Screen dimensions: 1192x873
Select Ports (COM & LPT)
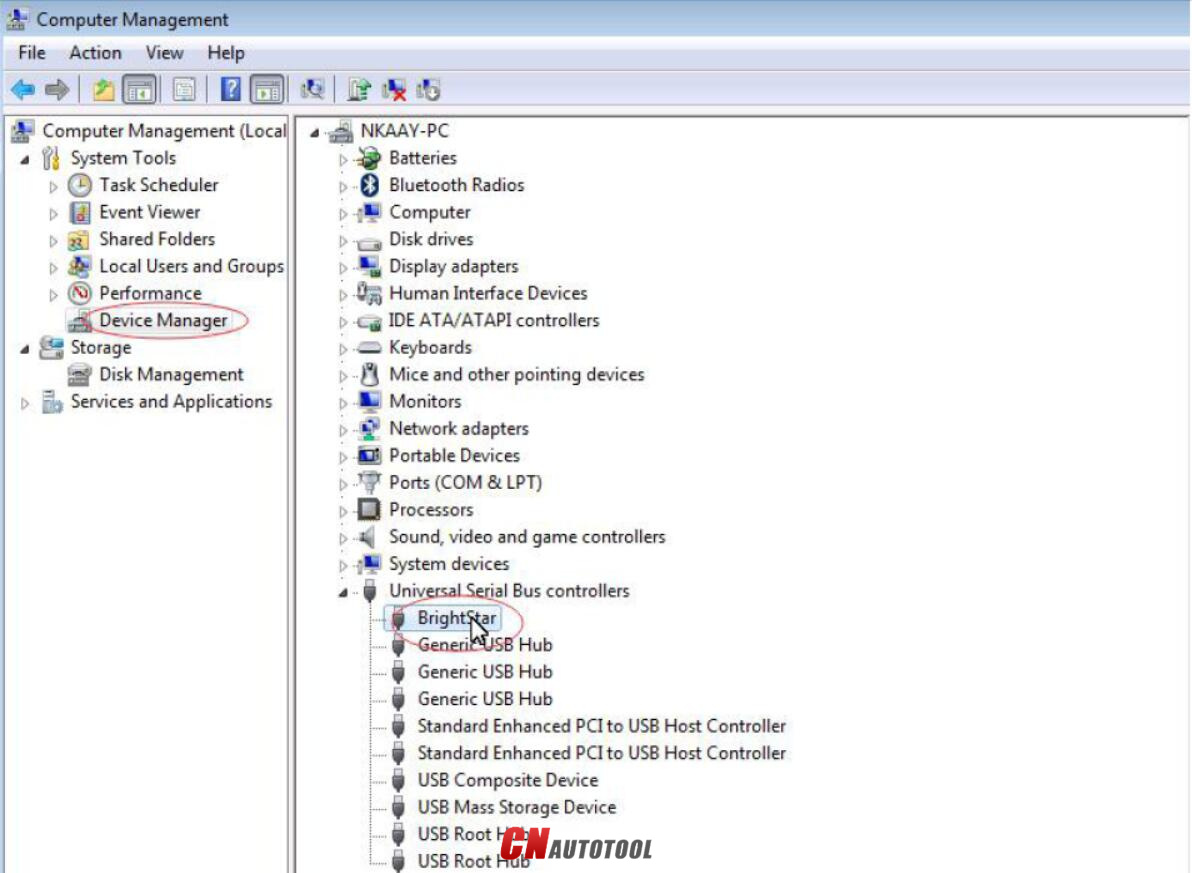(x=465, y=482)
